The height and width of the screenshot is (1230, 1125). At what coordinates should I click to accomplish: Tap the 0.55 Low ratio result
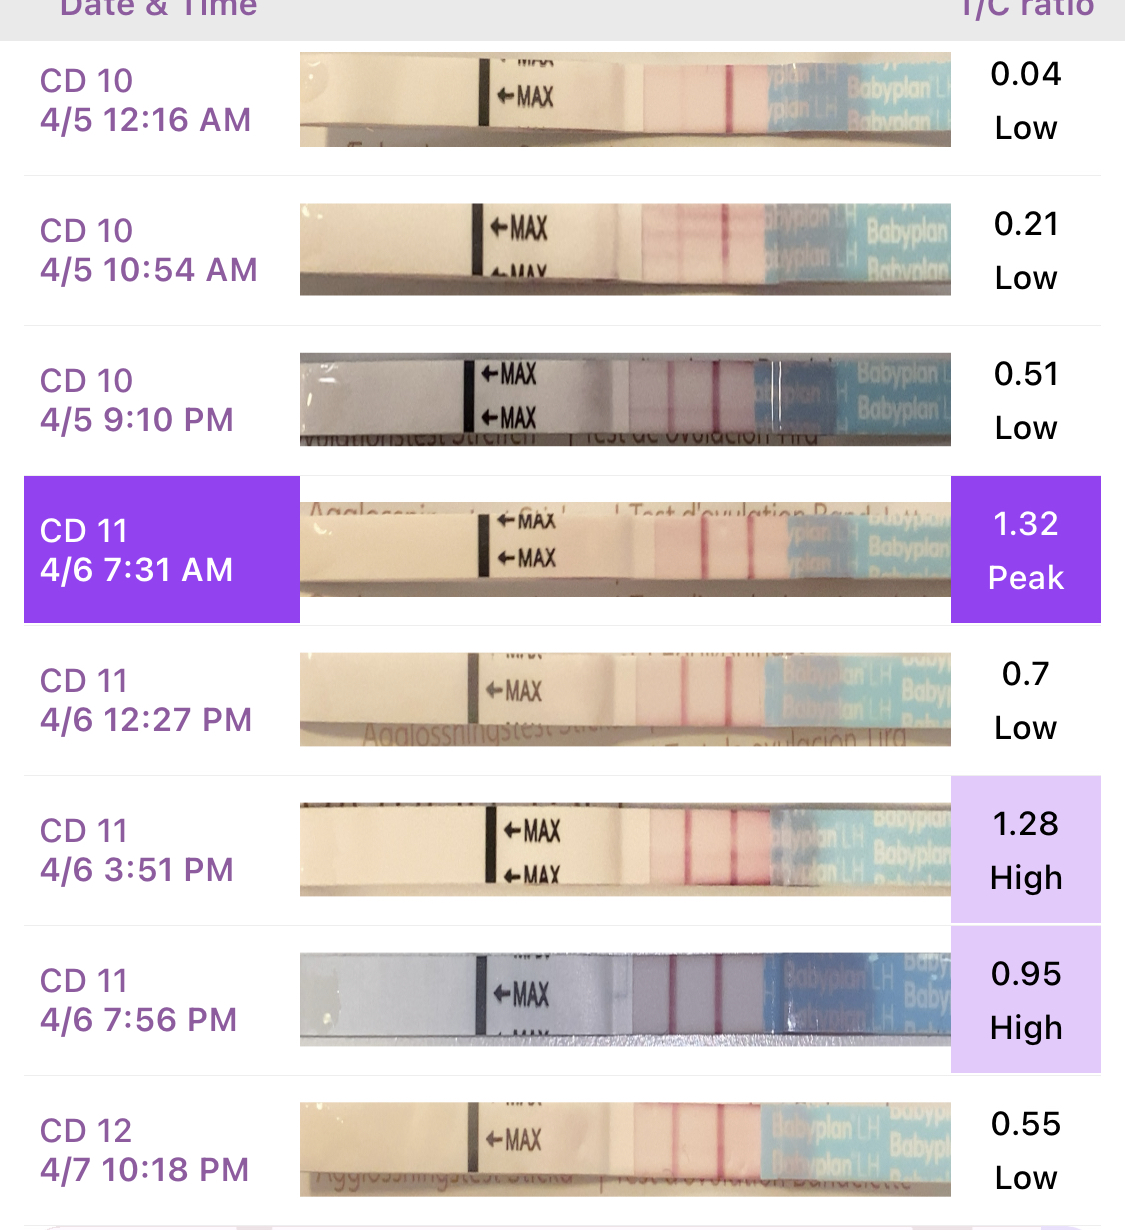(x=1025, y=1150)
